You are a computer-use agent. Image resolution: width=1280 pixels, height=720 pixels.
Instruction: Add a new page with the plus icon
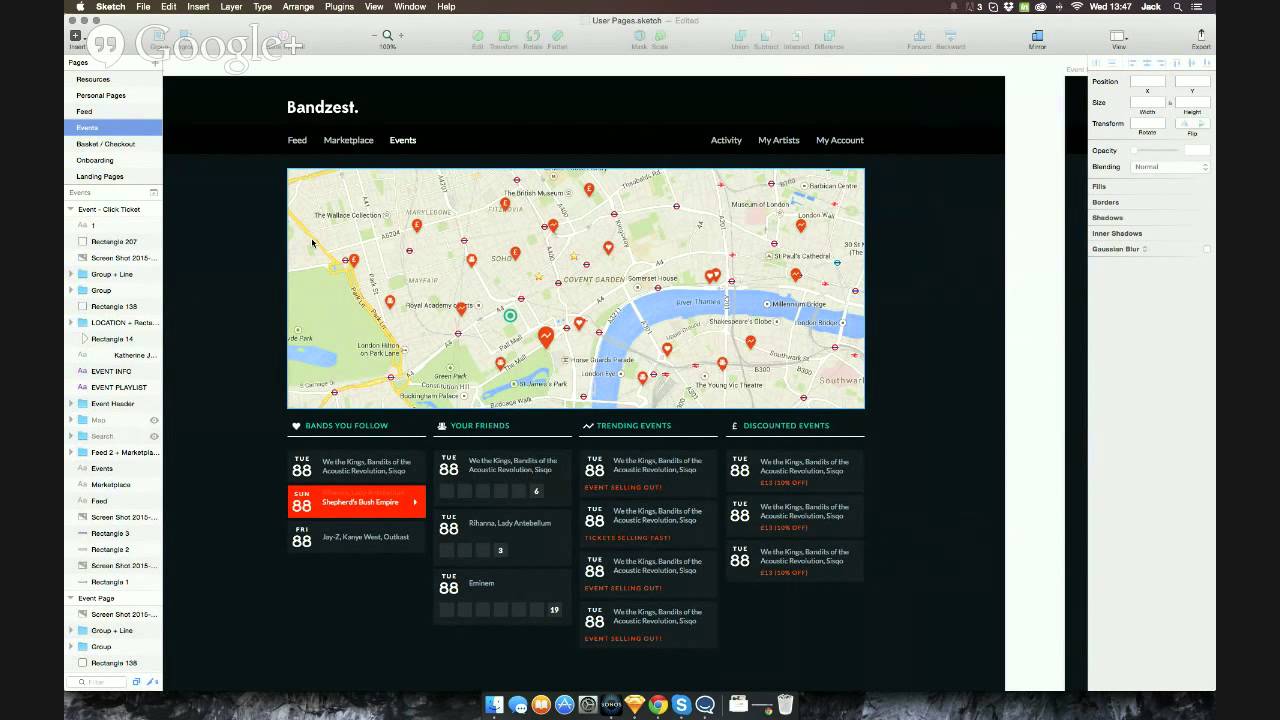[x=154, y=62]
